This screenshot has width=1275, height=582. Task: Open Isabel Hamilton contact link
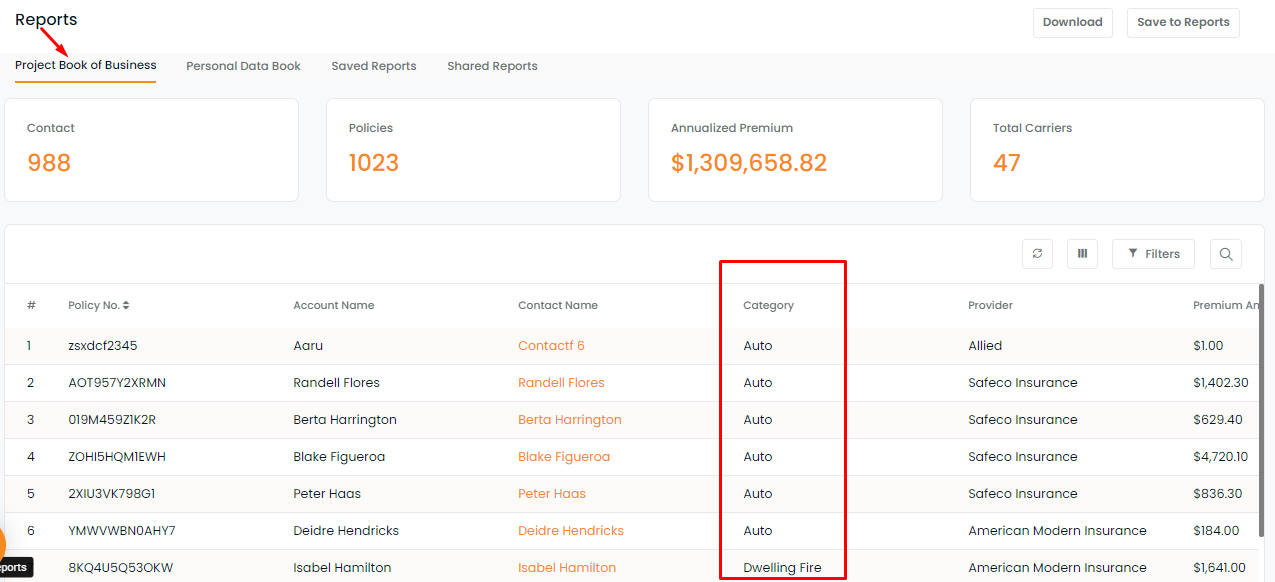tap(567, 568)
